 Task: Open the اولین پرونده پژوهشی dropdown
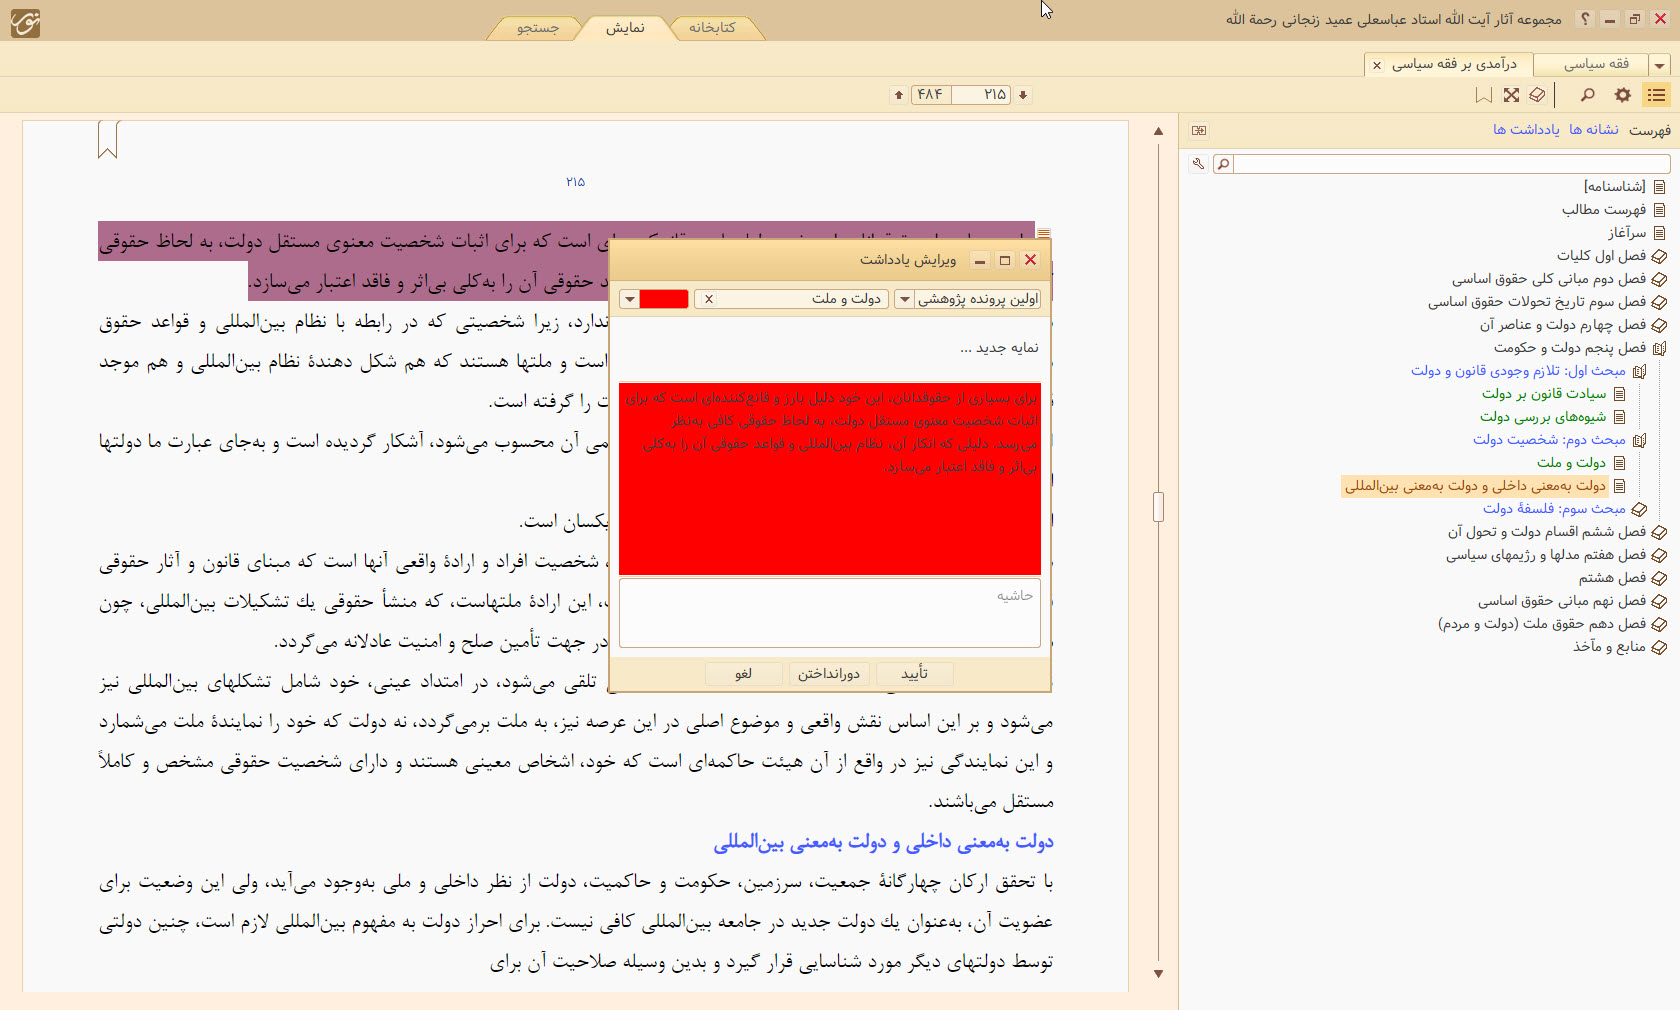click(904, 299)
